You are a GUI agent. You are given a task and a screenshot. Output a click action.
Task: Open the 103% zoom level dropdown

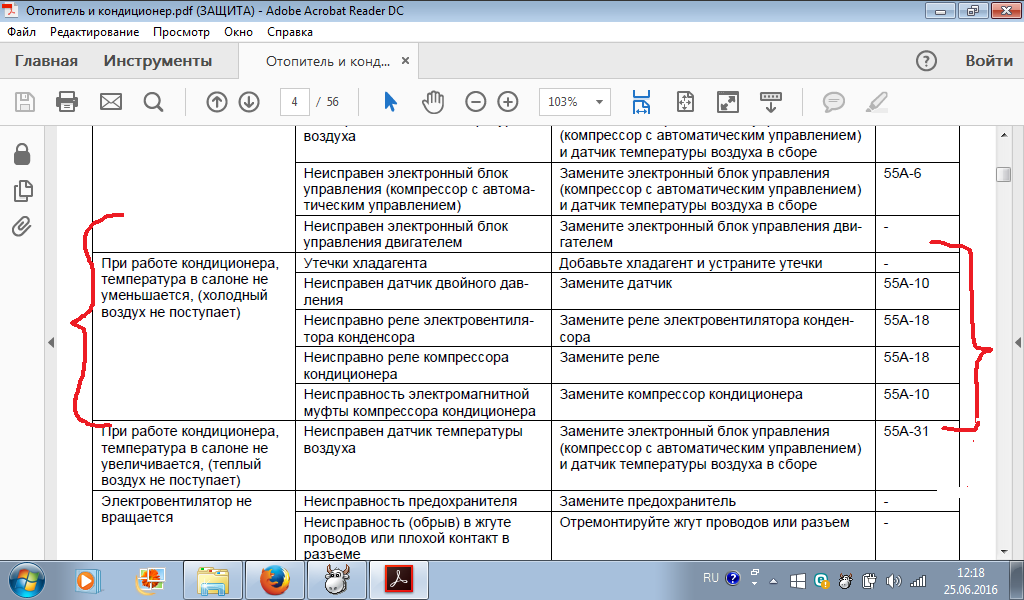tap(575, 102)
